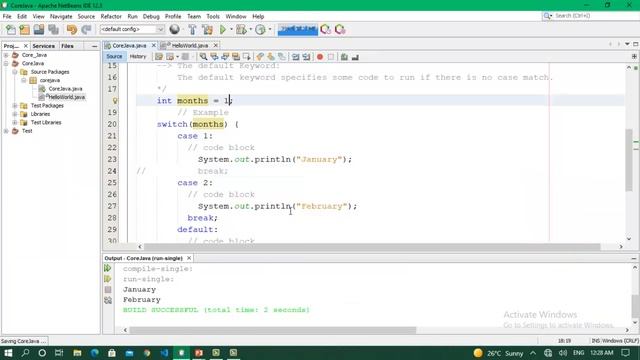
Task: Open the Navigate menu
Action: [61, 16]
